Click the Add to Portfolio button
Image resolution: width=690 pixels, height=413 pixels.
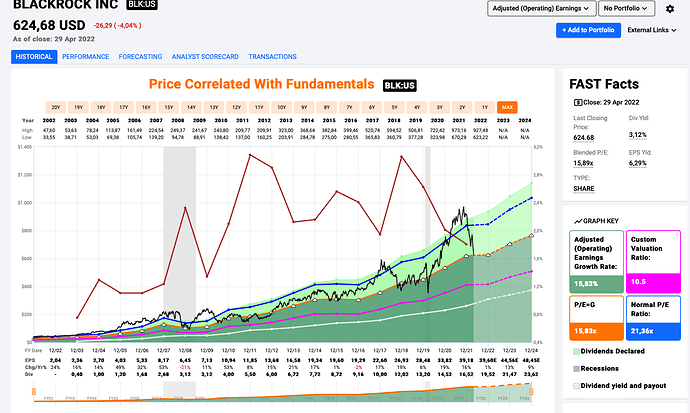click(587, 30)
